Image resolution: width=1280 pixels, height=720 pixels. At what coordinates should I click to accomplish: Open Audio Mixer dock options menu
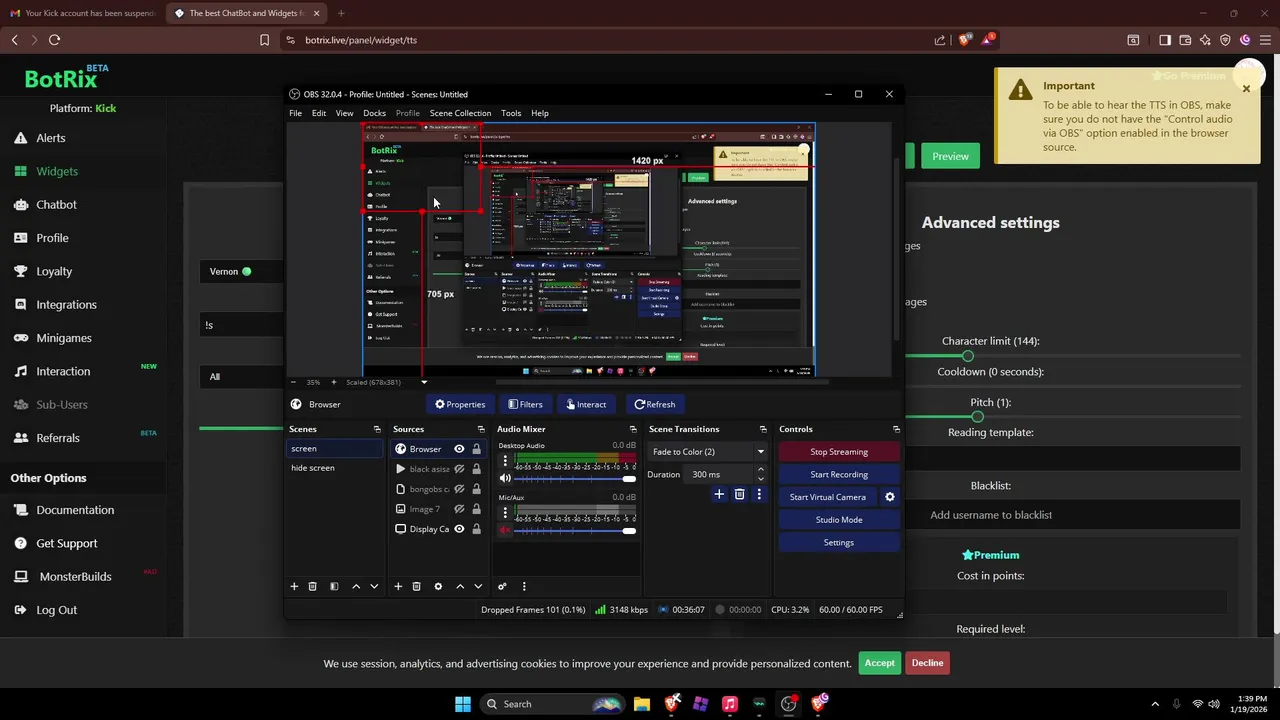pos(524,587)
